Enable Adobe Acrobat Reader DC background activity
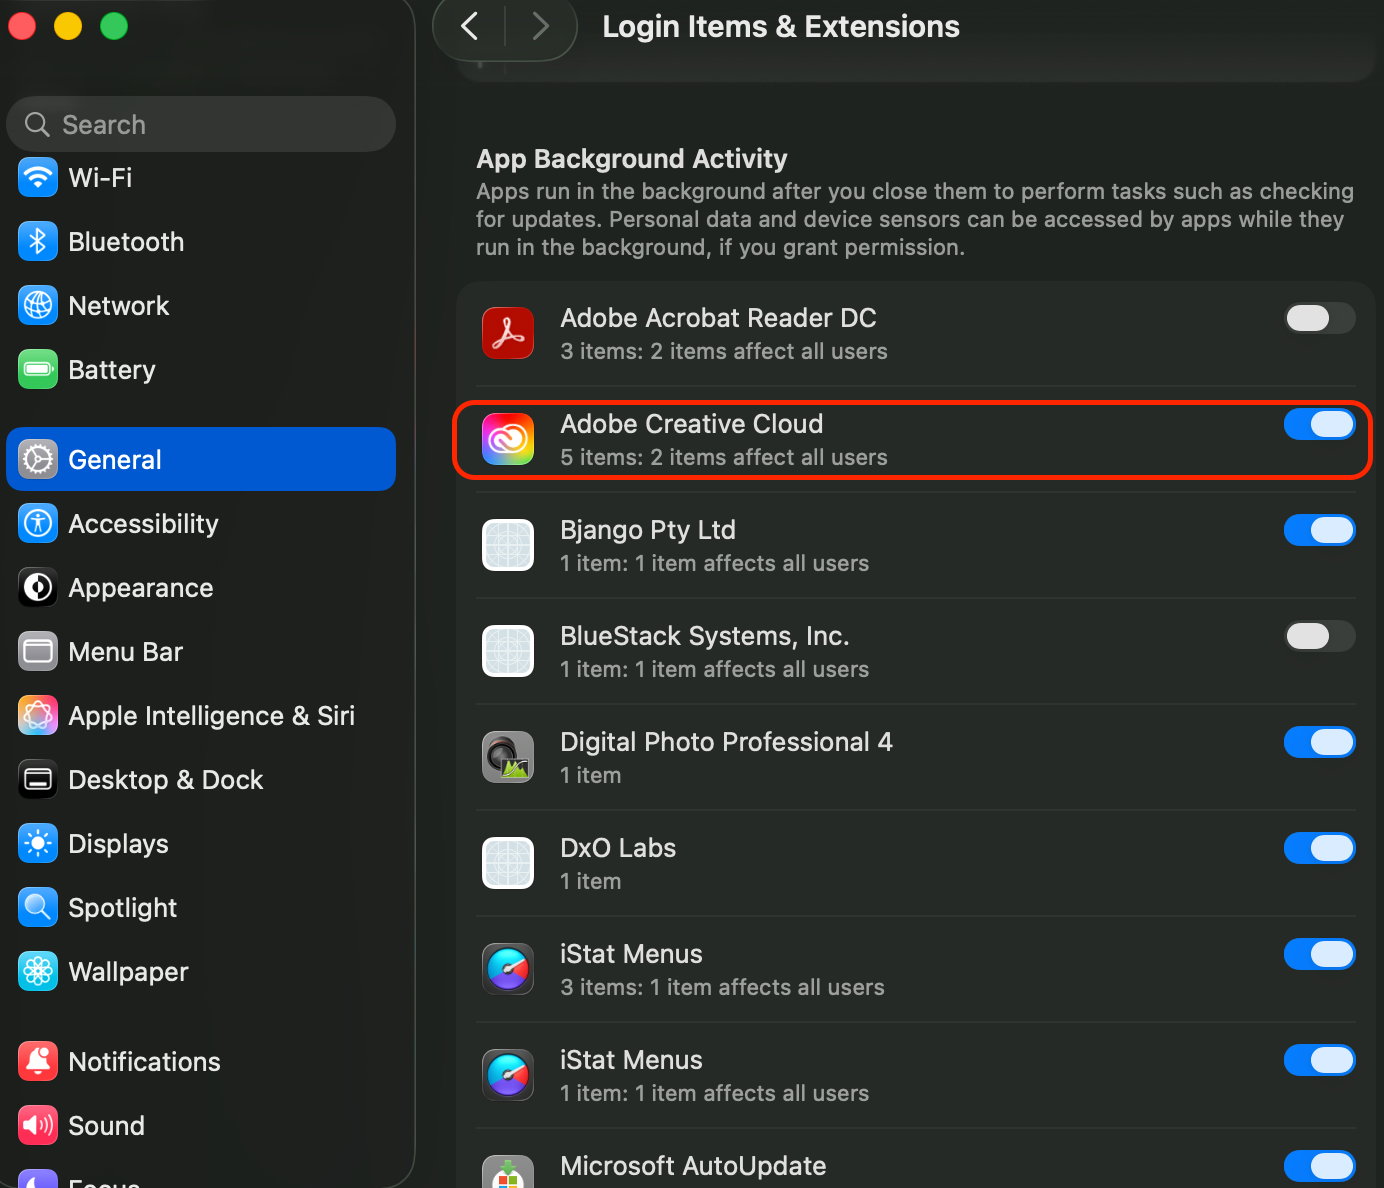 coord(1319,318)
